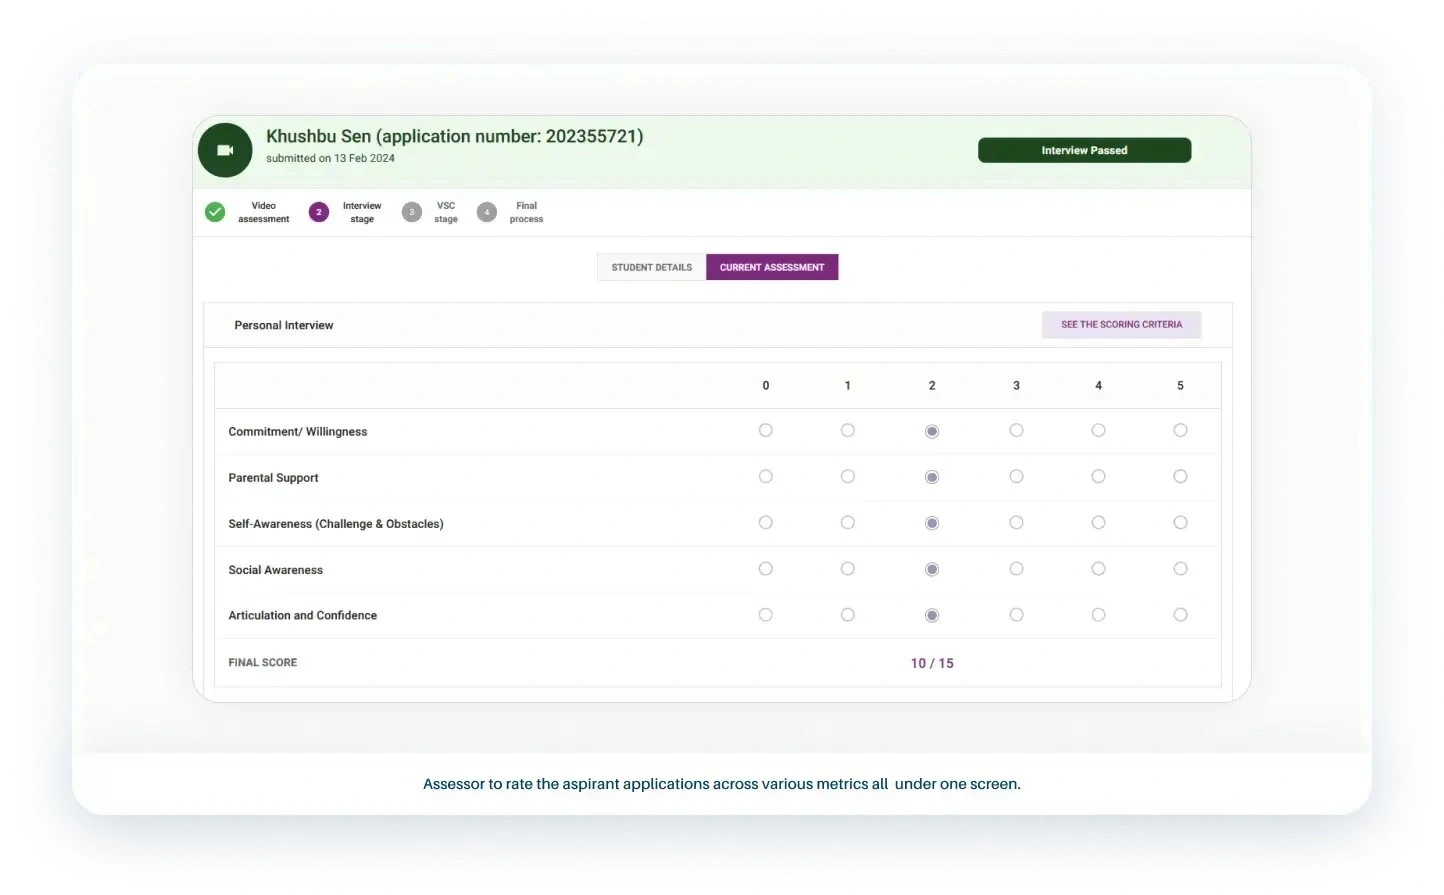
Task: Mark Social Awareness as 1
Action: (848, 569)
